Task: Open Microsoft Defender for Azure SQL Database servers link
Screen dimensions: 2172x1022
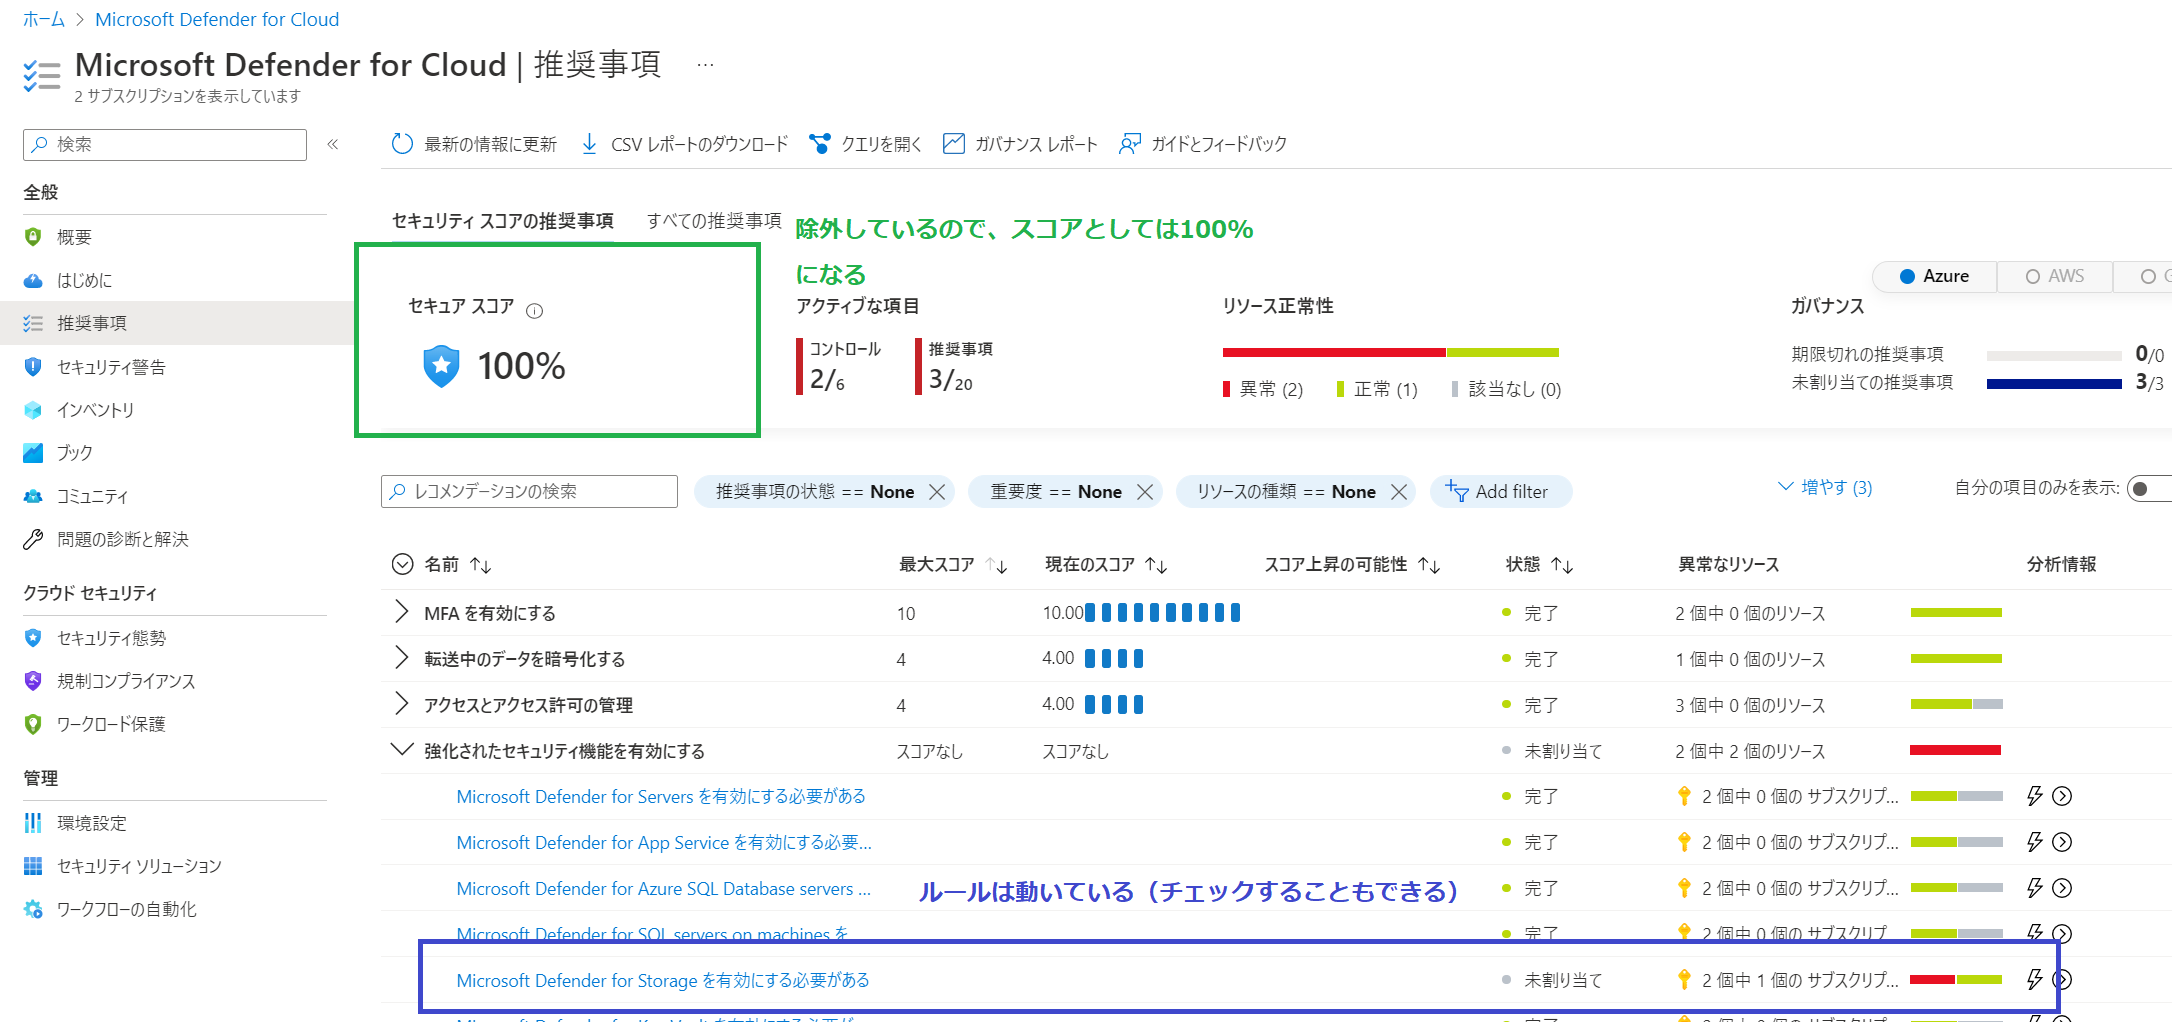Action: 664,888
